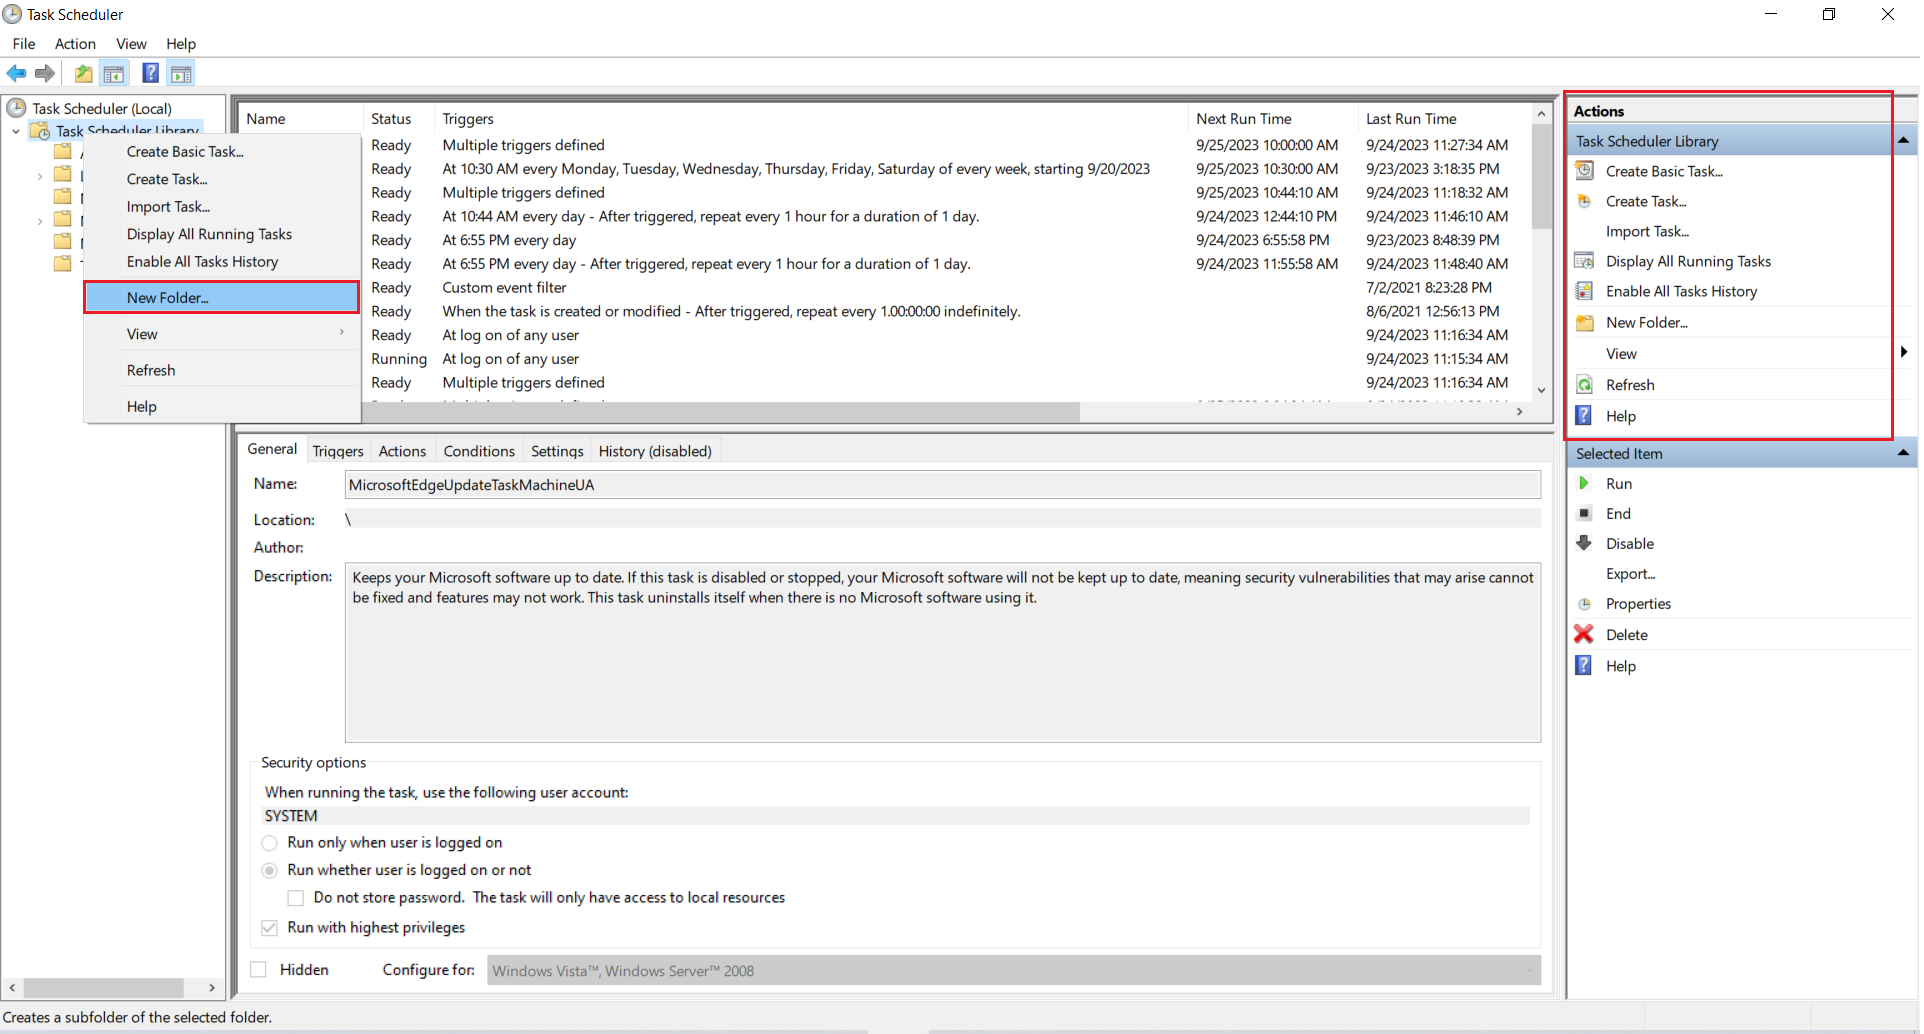The image size is (1924, 1034).
Task: Select 'Run only when user is logged on'
Action: 270,843
